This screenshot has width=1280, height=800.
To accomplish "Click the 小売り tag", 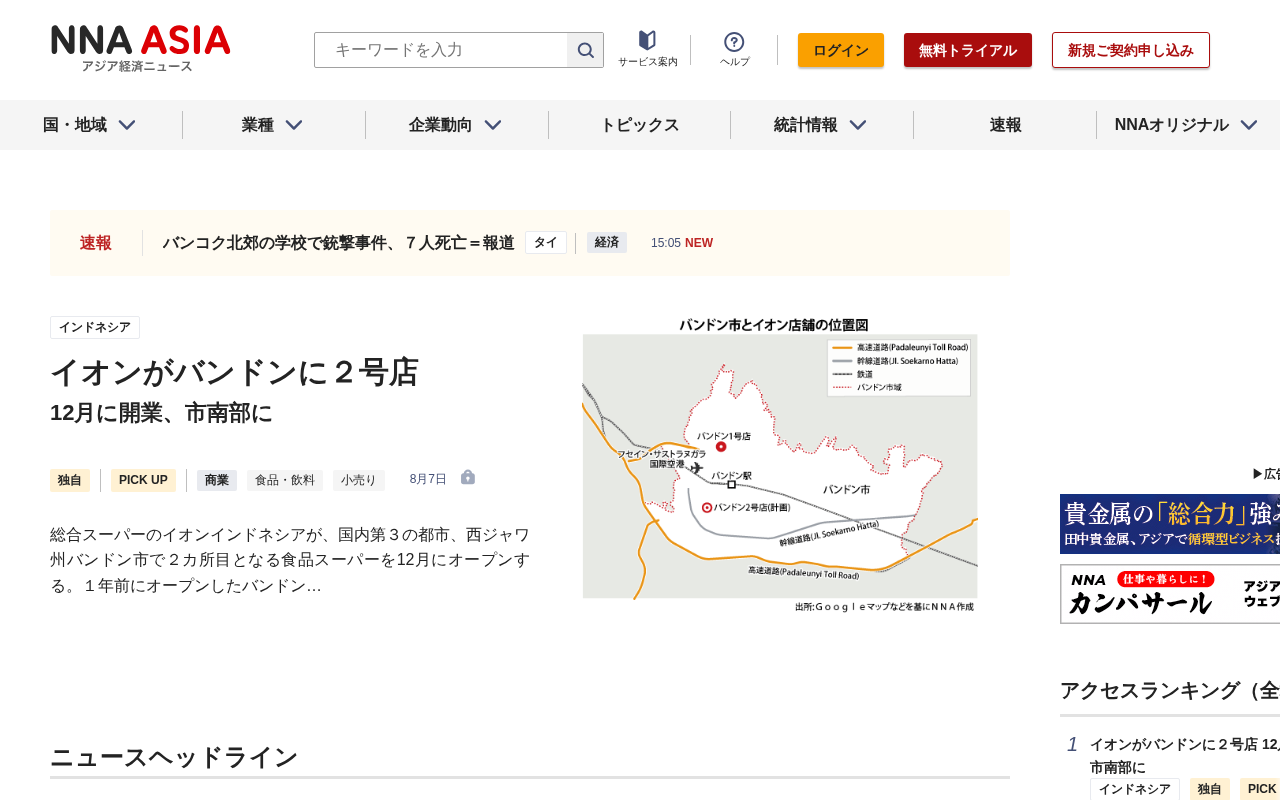I will pos(359,480).
